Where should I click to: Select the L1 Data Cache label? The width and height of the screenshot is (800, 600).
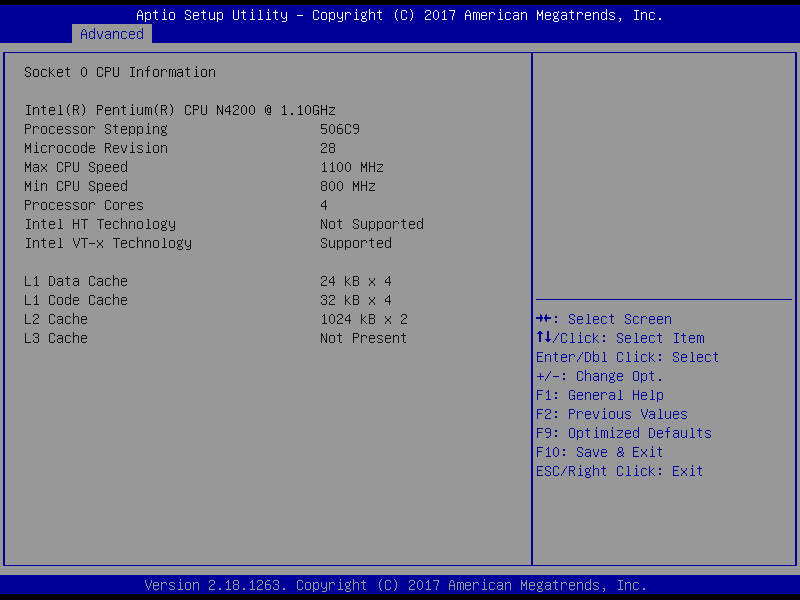[x=75, y=281]
